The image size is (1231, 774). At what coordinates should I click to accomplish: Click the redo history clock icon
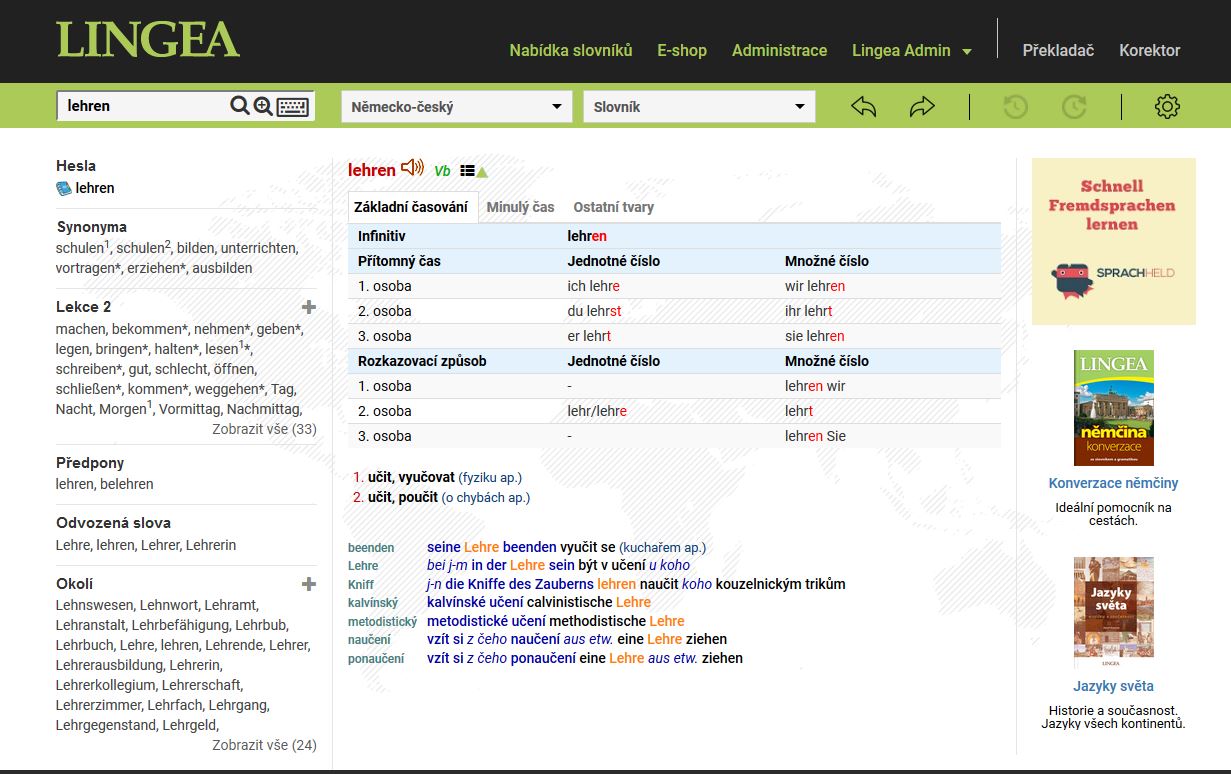tap(1074, 106)
